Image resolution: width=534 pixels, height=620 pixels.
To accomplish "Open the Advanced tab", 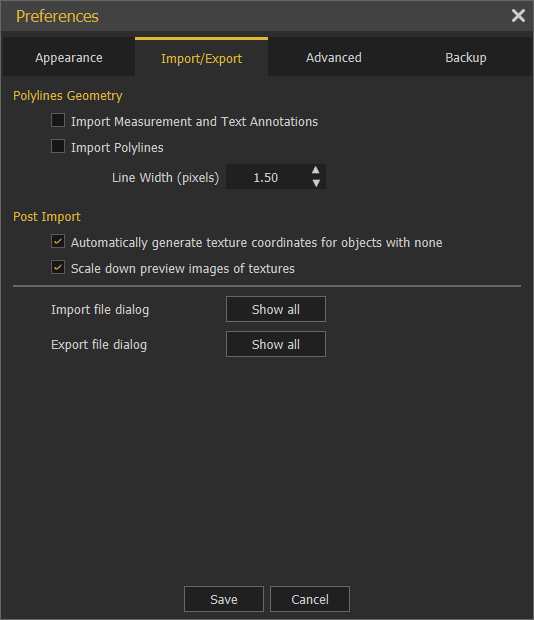I will point(334,57).
